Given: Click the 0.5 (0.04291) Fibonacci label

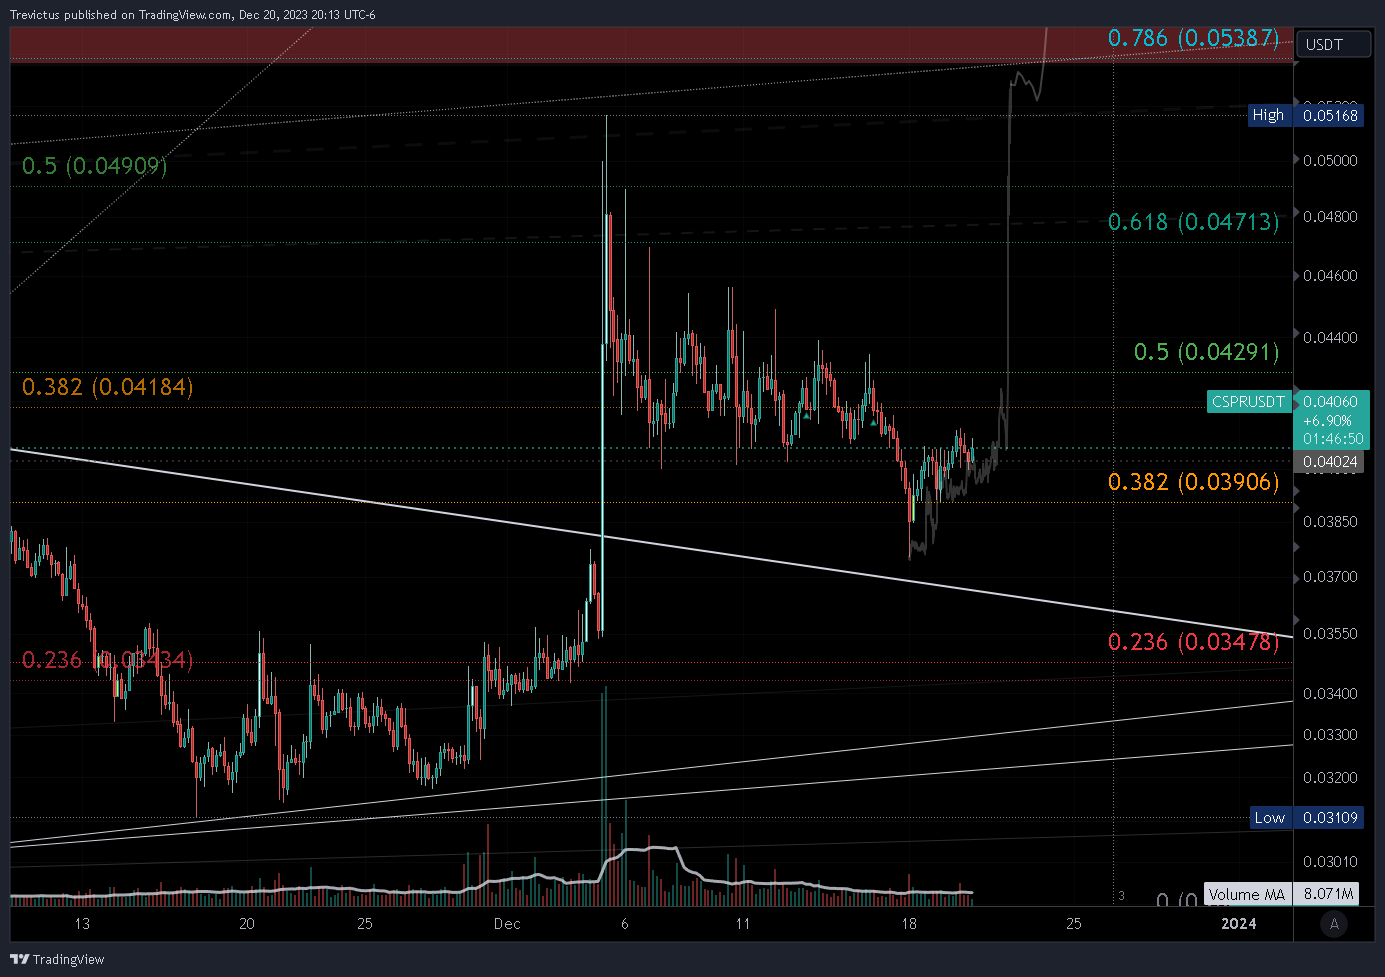Looking at the screenshot, I should pyautogui.click(x=1206, y=352).
